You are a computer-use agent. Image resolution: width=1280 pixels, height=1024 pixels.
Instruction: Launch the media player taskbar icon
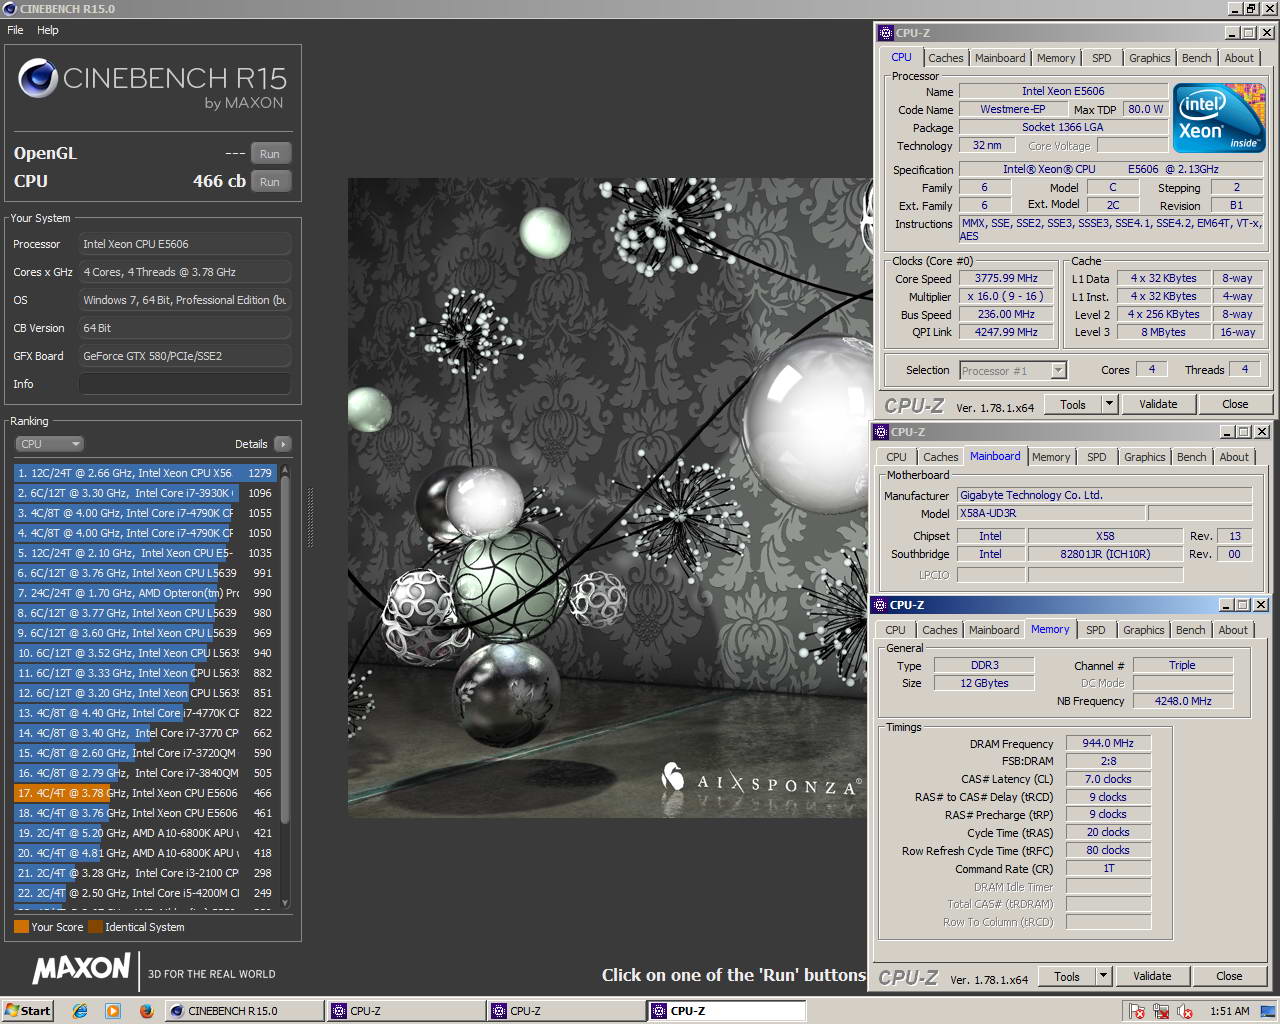[x=113, y=1011]
